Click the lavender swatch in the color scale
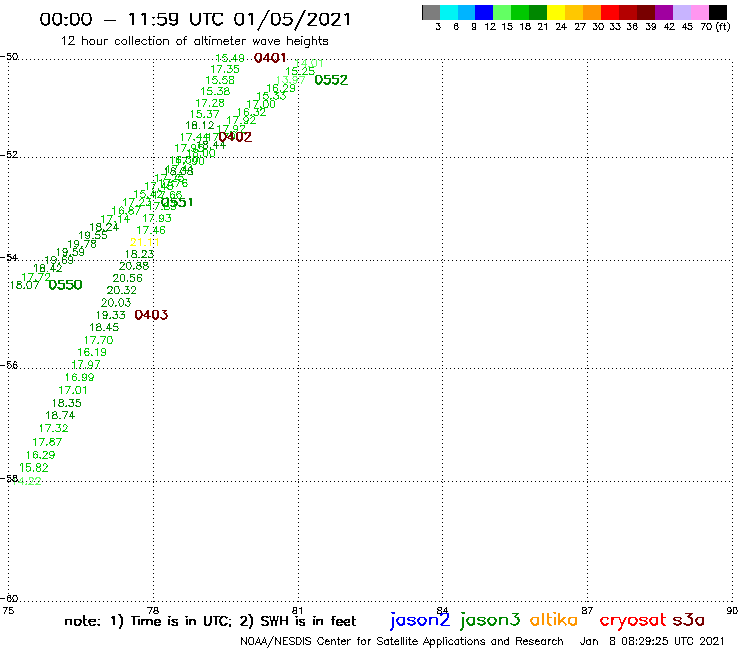740x650 pixels. (x=681, y=12)
